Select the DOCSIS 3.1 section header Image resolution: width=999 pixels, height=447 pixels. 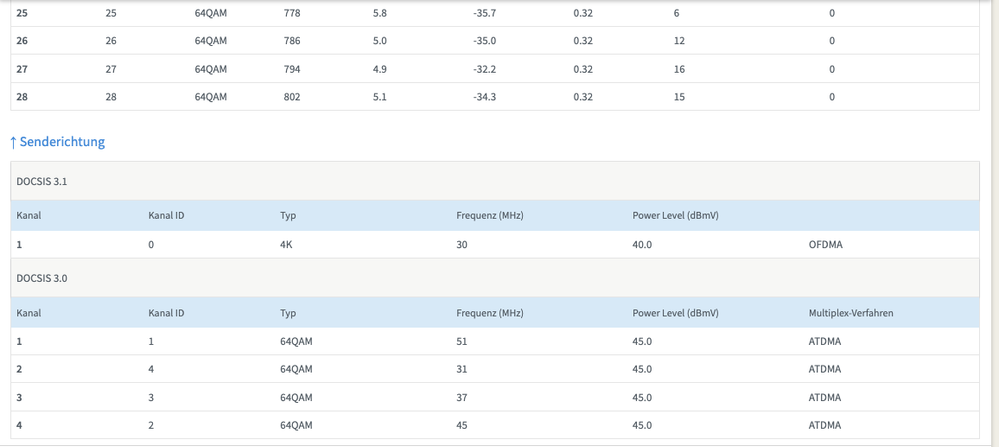[x=495, y=181]
